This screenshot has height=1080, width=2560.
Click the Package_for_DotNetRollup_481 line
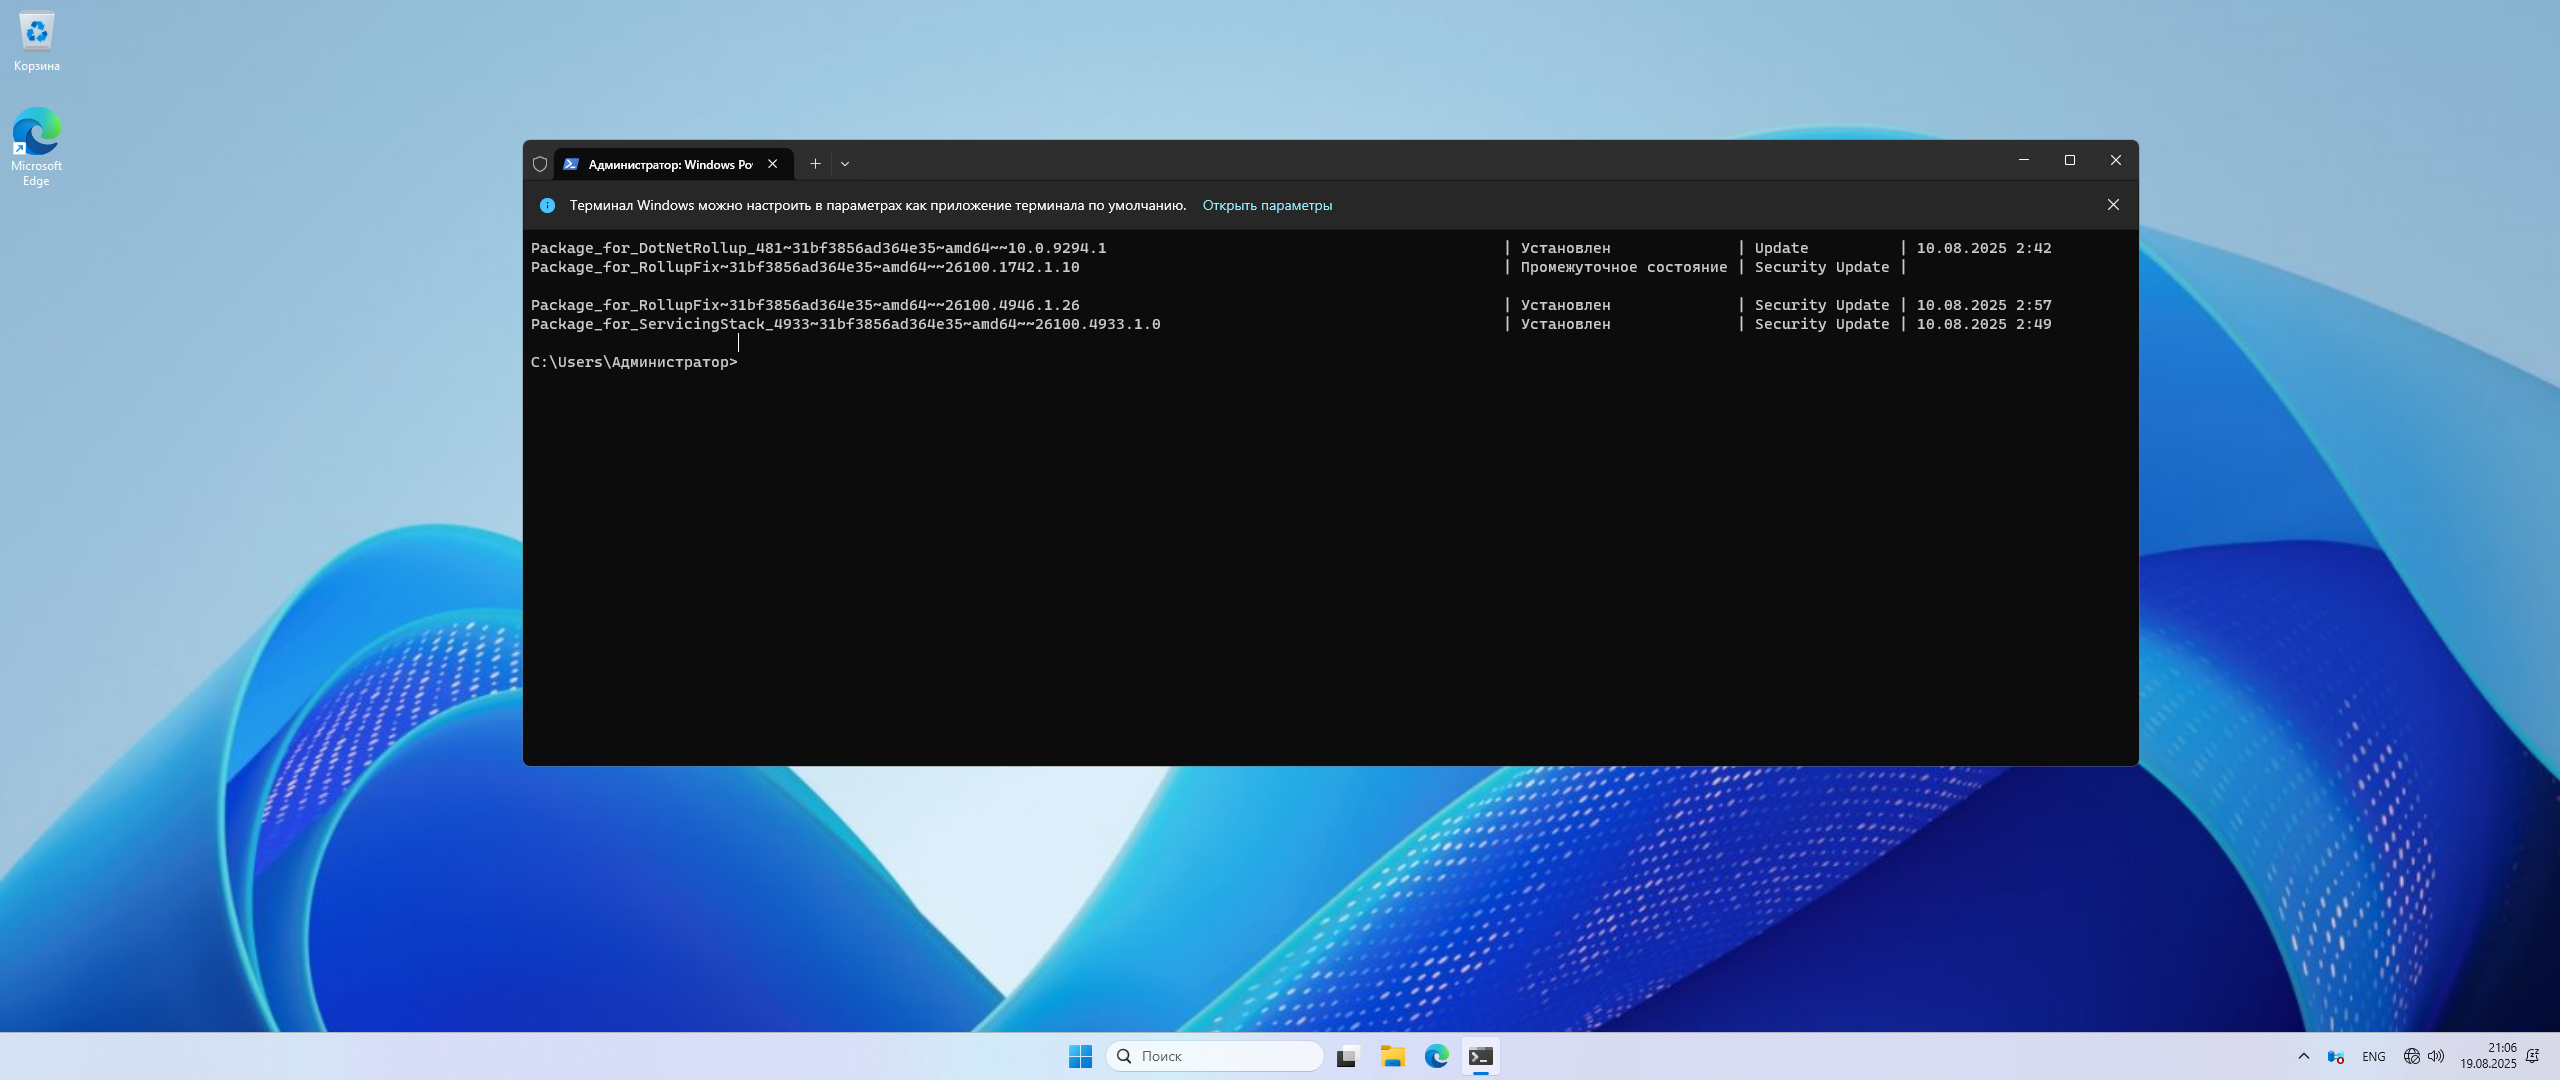(x=1291, y=248)
